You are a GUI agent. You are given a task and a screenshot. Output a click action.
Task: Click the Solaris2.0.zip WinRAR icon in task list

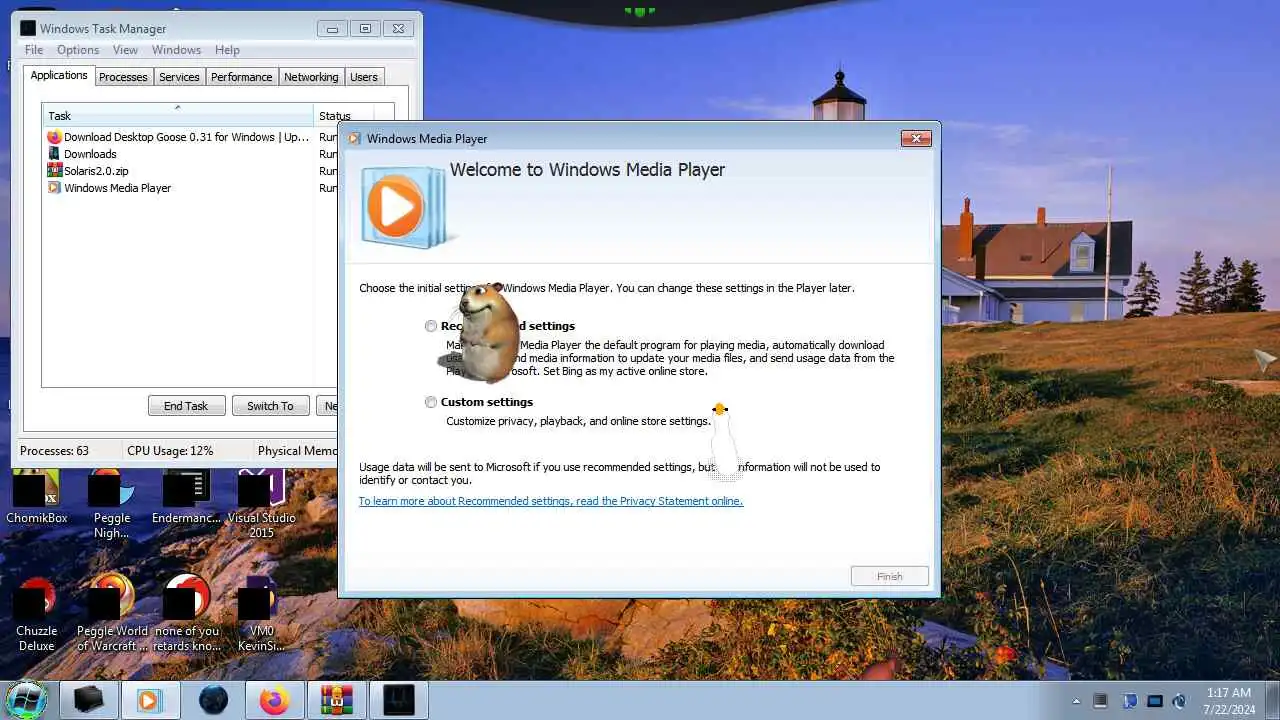(x=54, y=171)
